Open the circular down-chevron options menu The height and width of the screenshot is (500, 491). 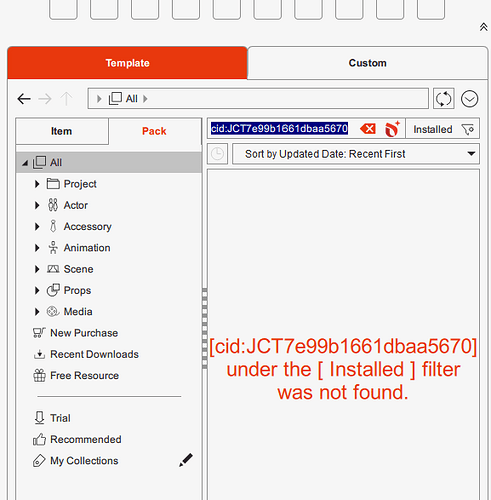point(469,99)
